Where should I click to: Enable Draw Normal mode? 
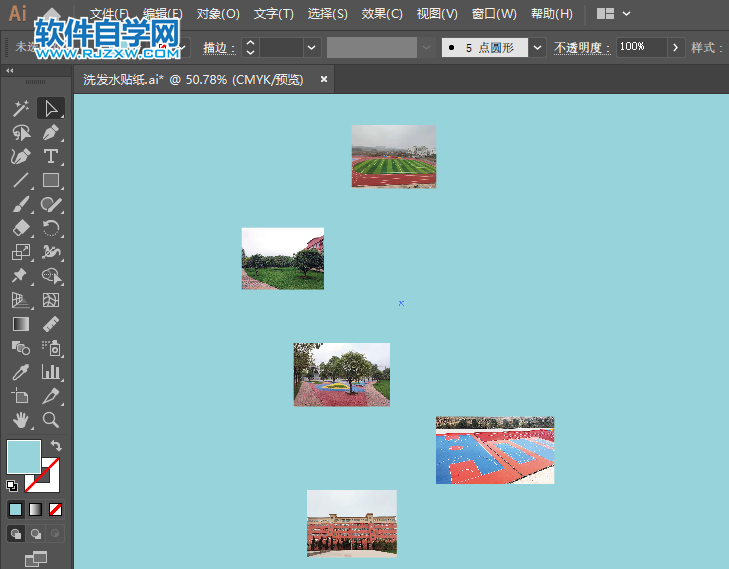pos(16,534)
